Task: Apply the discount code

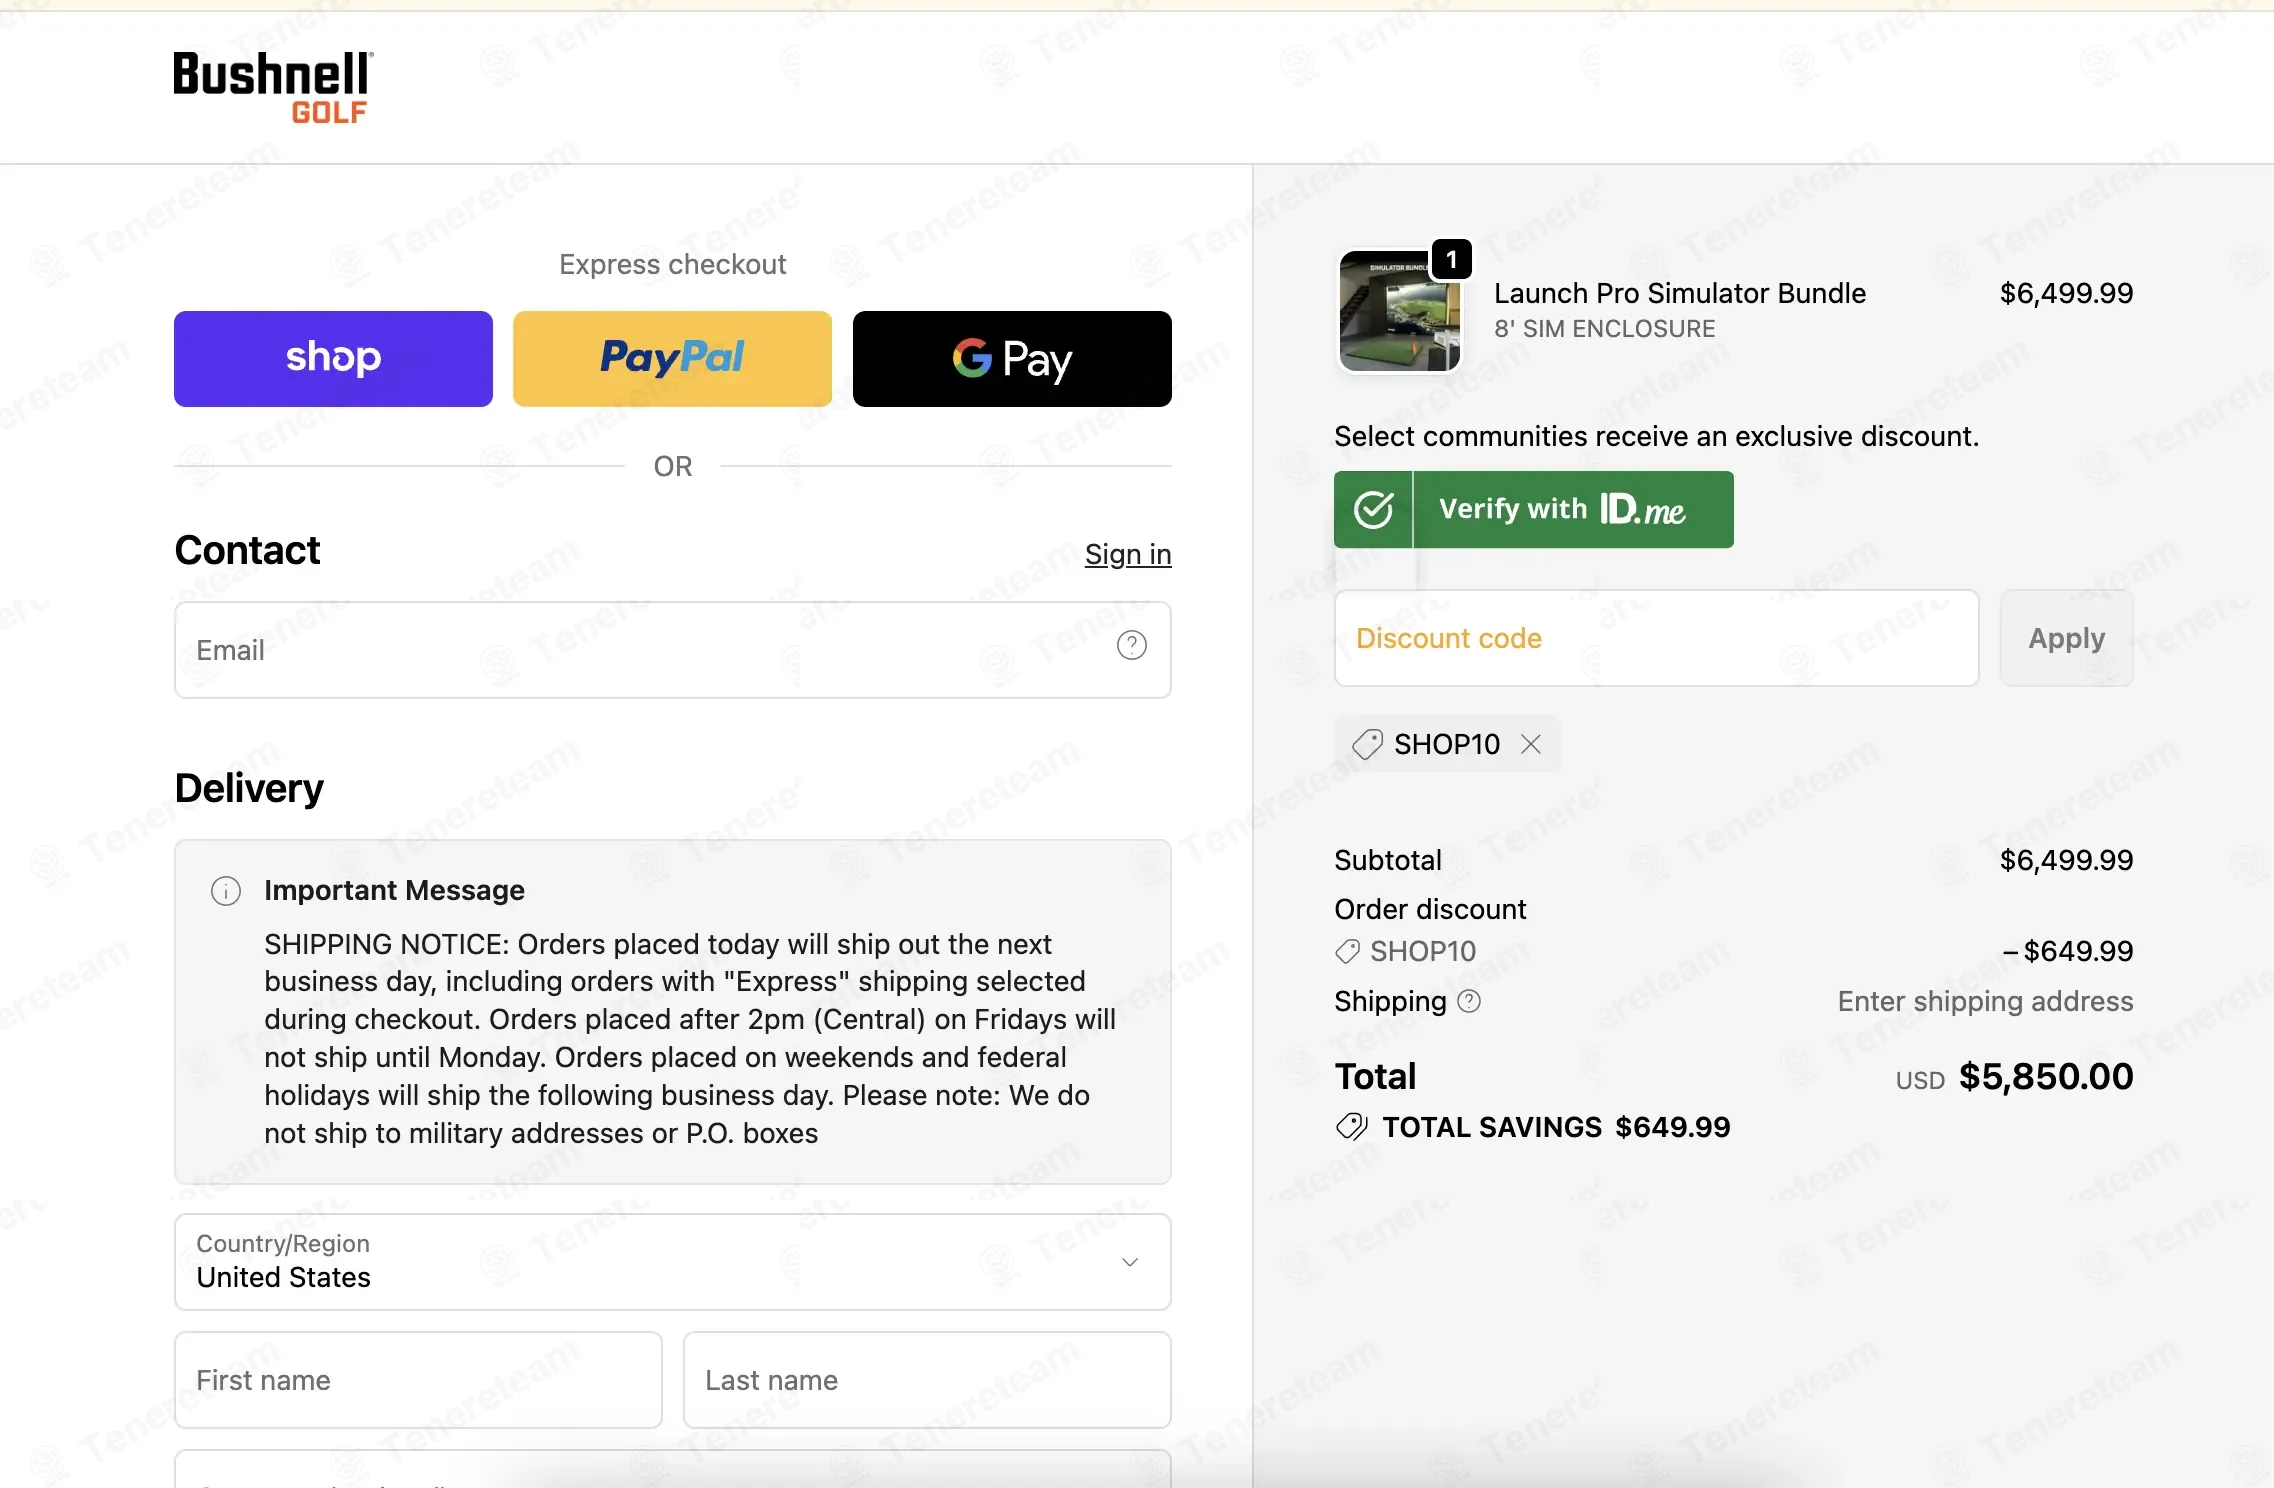Action: click(x=2066, y=638)
